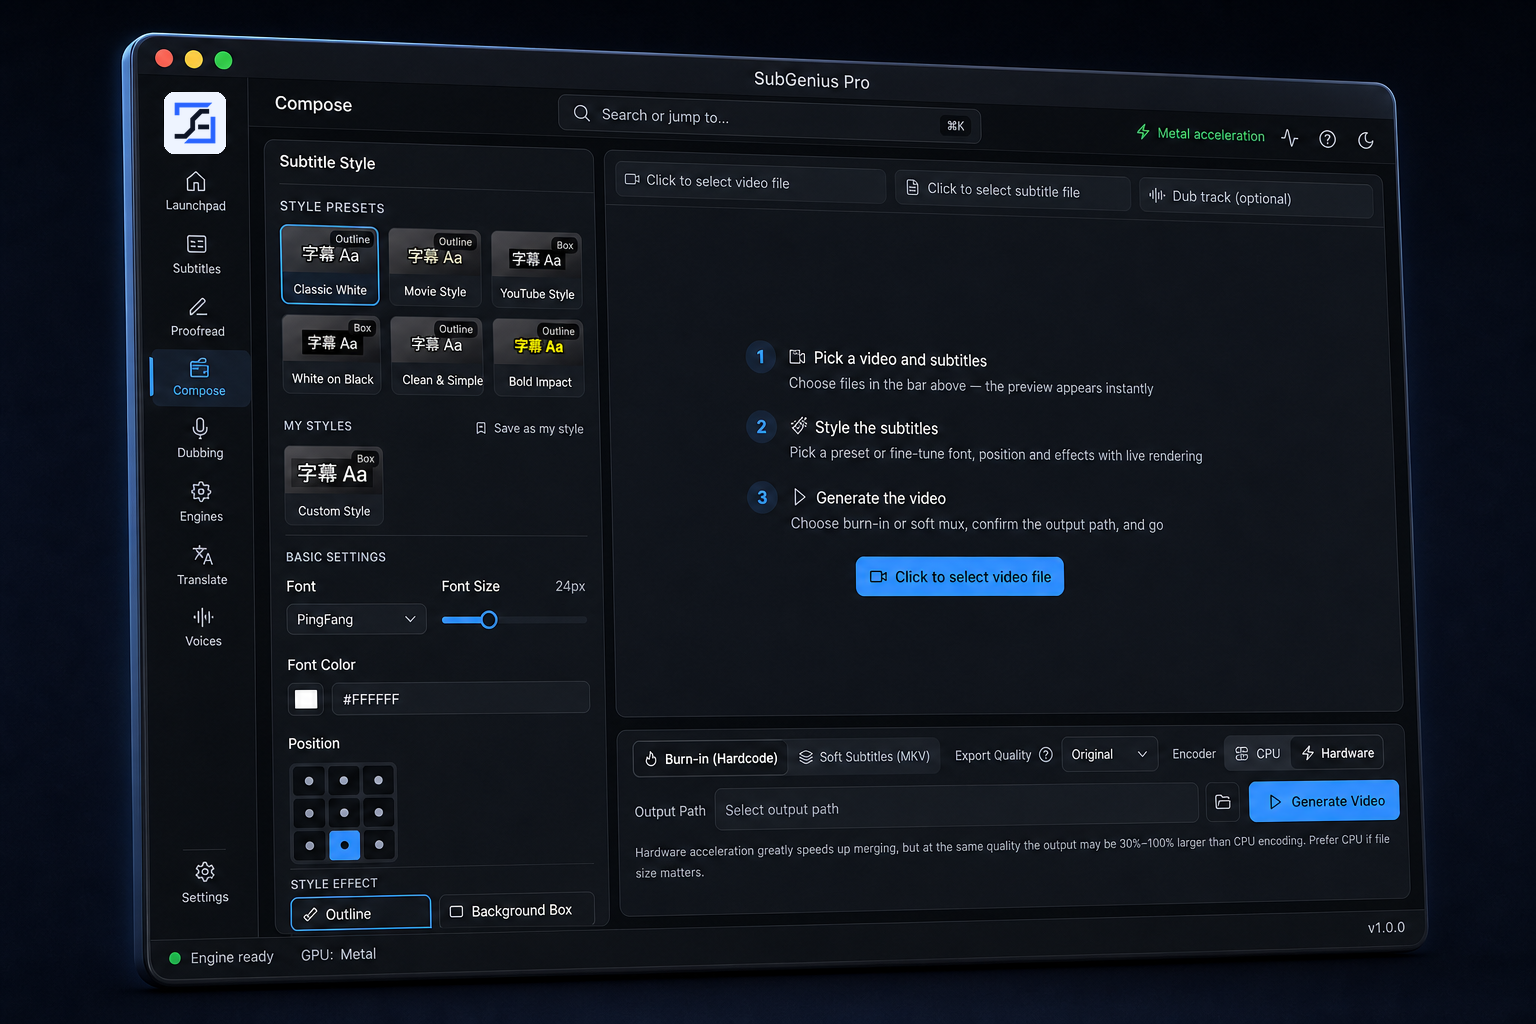This screenshot has width=1536, height=1024.
Task: Click the #FFFFFF hex color field
Action: coord(460,698)
